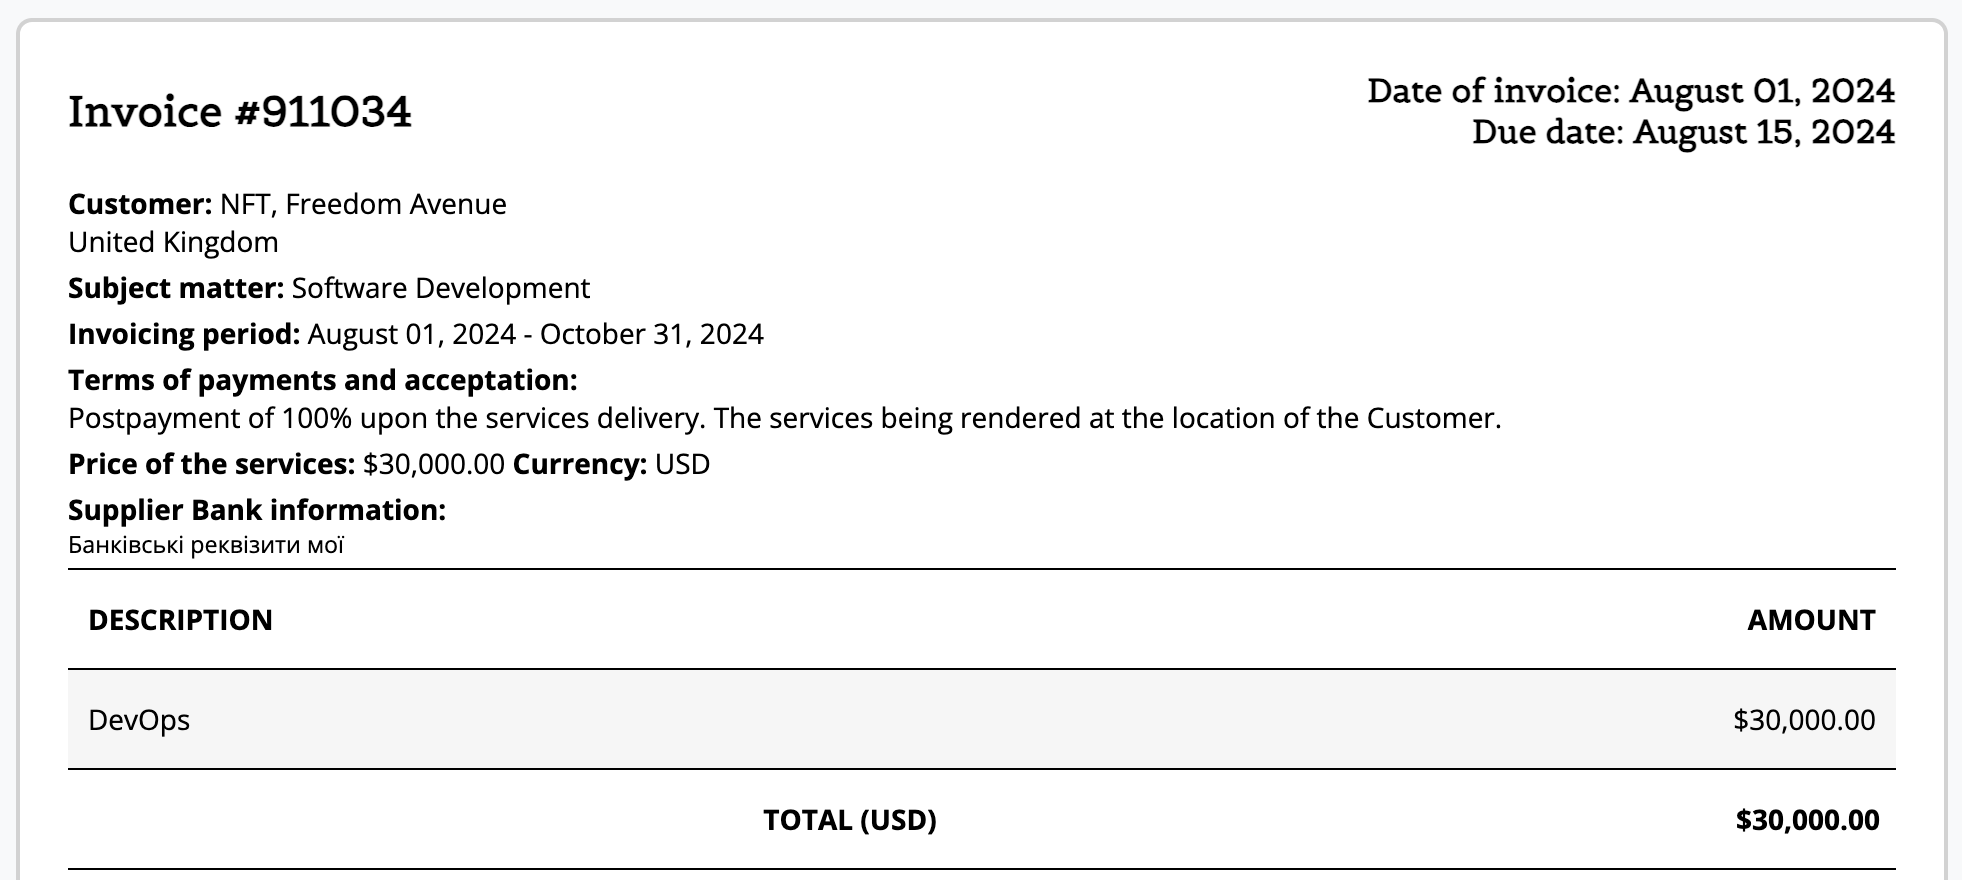Click the United Kingdom address line
The image size is (1962, 880).
coord(173,242)
